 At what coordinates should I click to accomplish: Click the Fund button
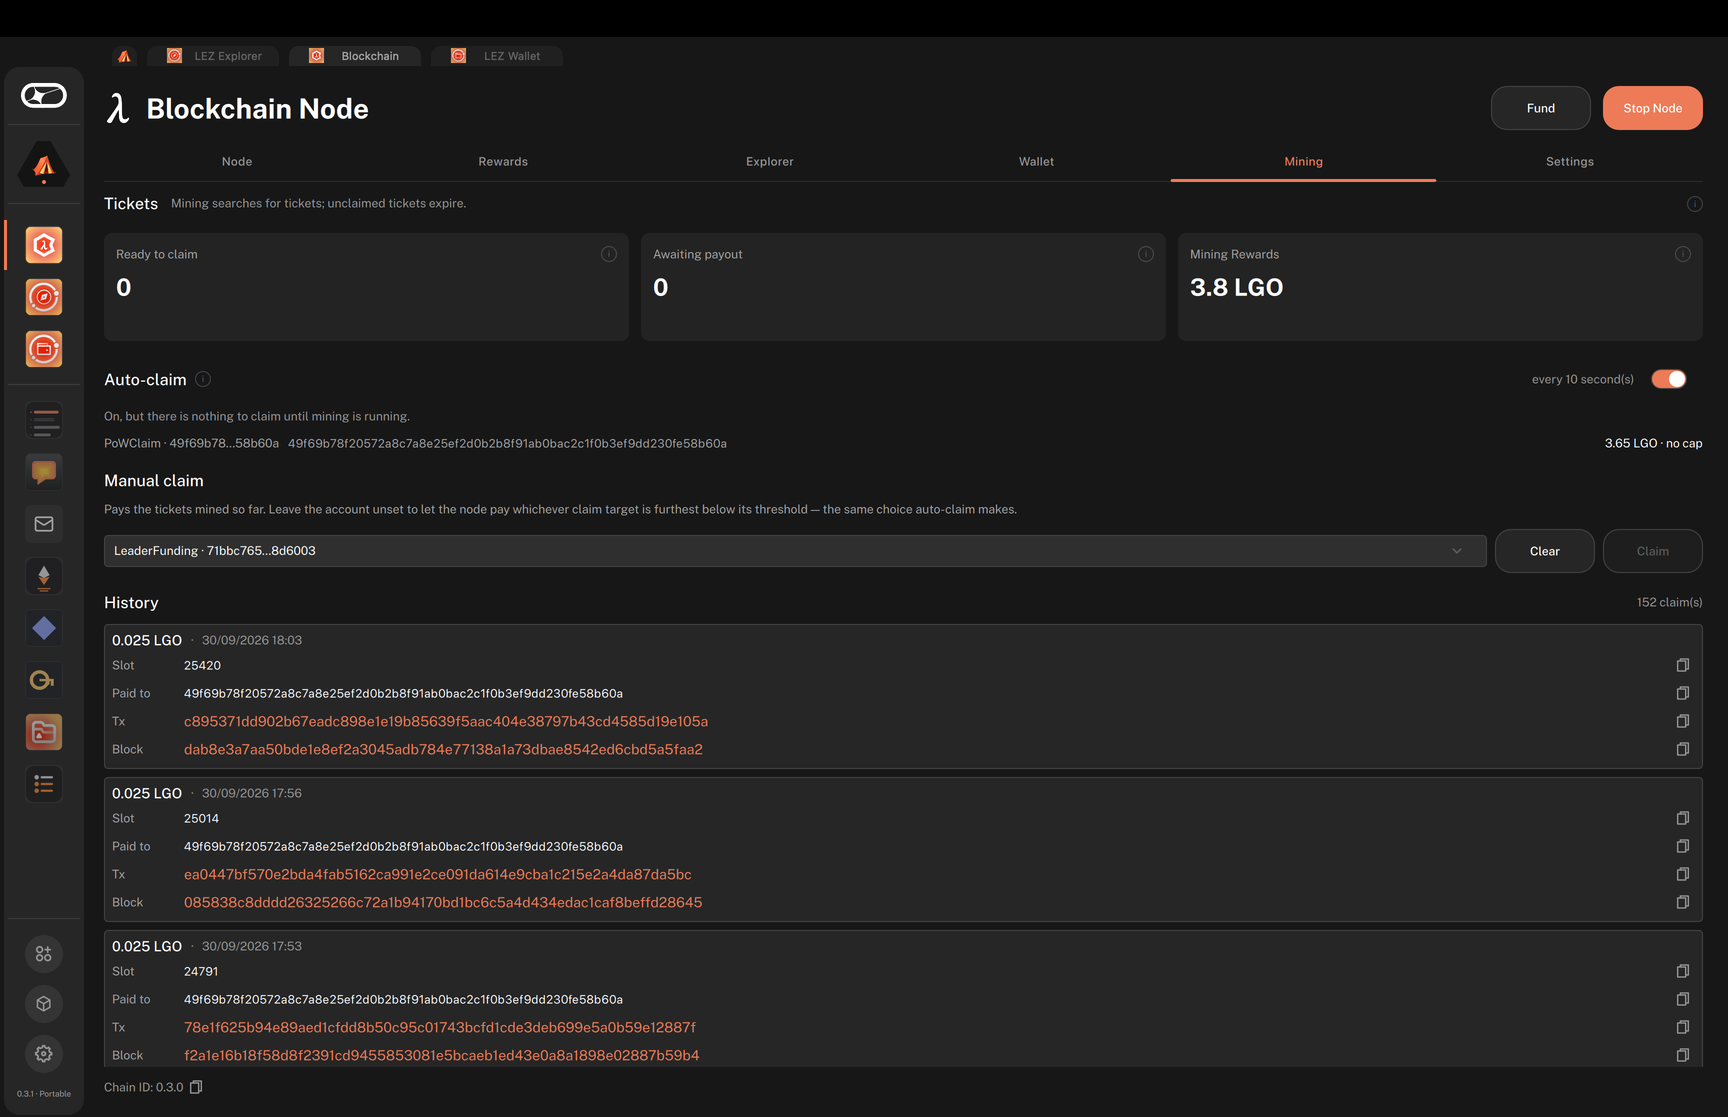pos(1541,108)
